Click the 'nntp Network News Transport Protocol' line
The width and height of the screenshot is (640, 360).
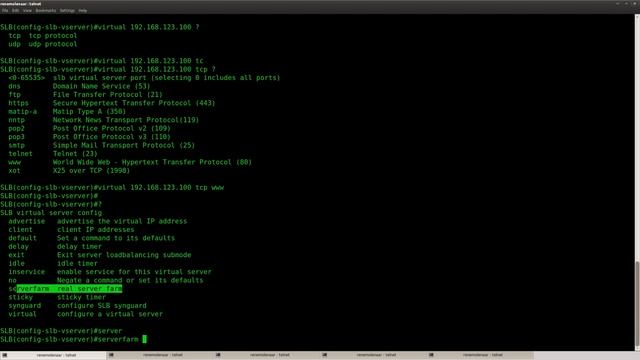tap(104, 120)
